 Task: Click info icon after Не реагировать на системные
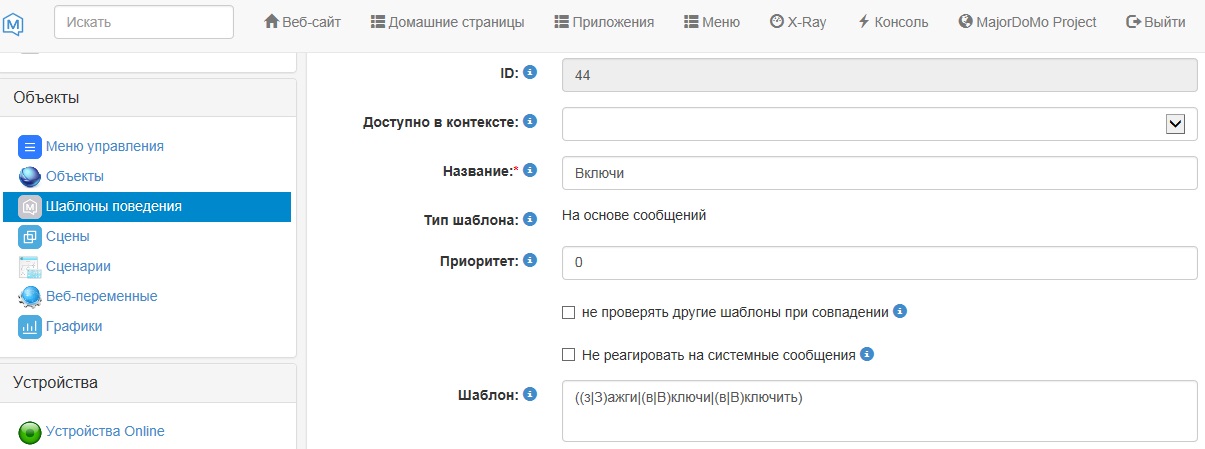[867, 354]
